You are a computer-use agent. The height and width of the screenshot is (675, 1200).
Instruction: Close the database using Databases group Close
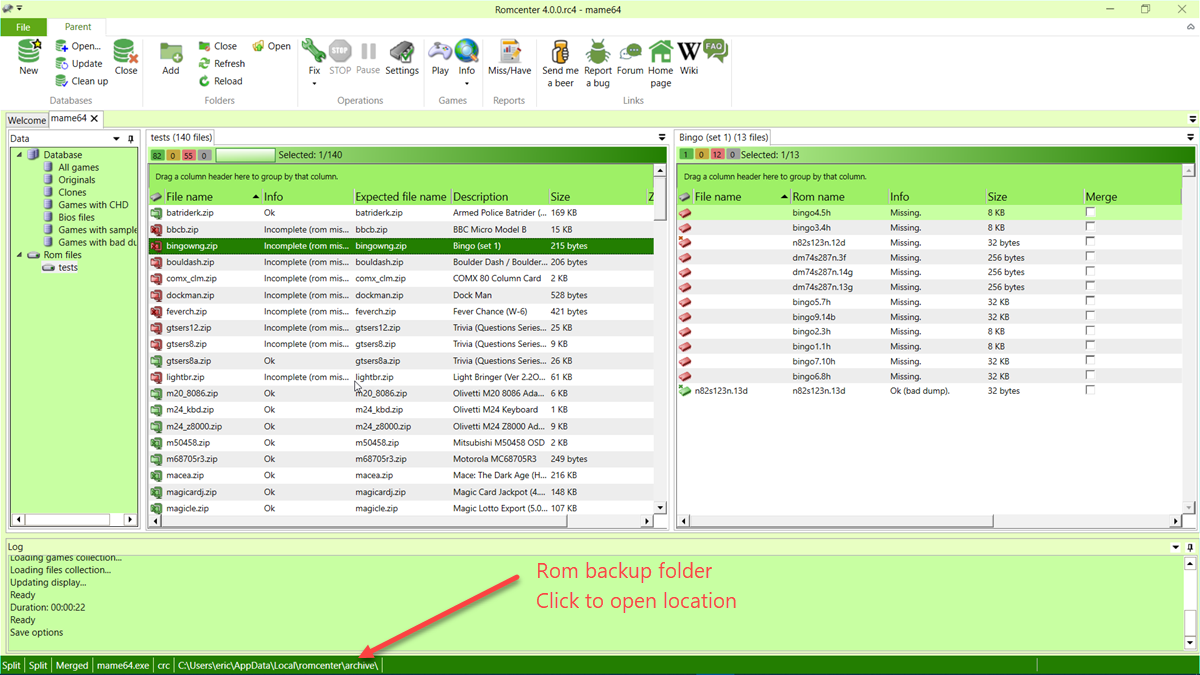point(126,57)
